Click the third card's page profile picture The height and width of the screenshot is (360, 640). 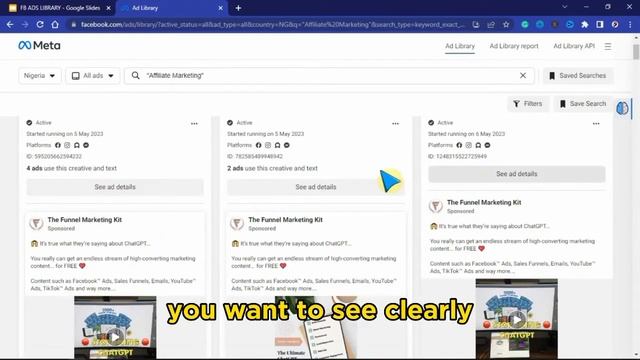[436, 206]
